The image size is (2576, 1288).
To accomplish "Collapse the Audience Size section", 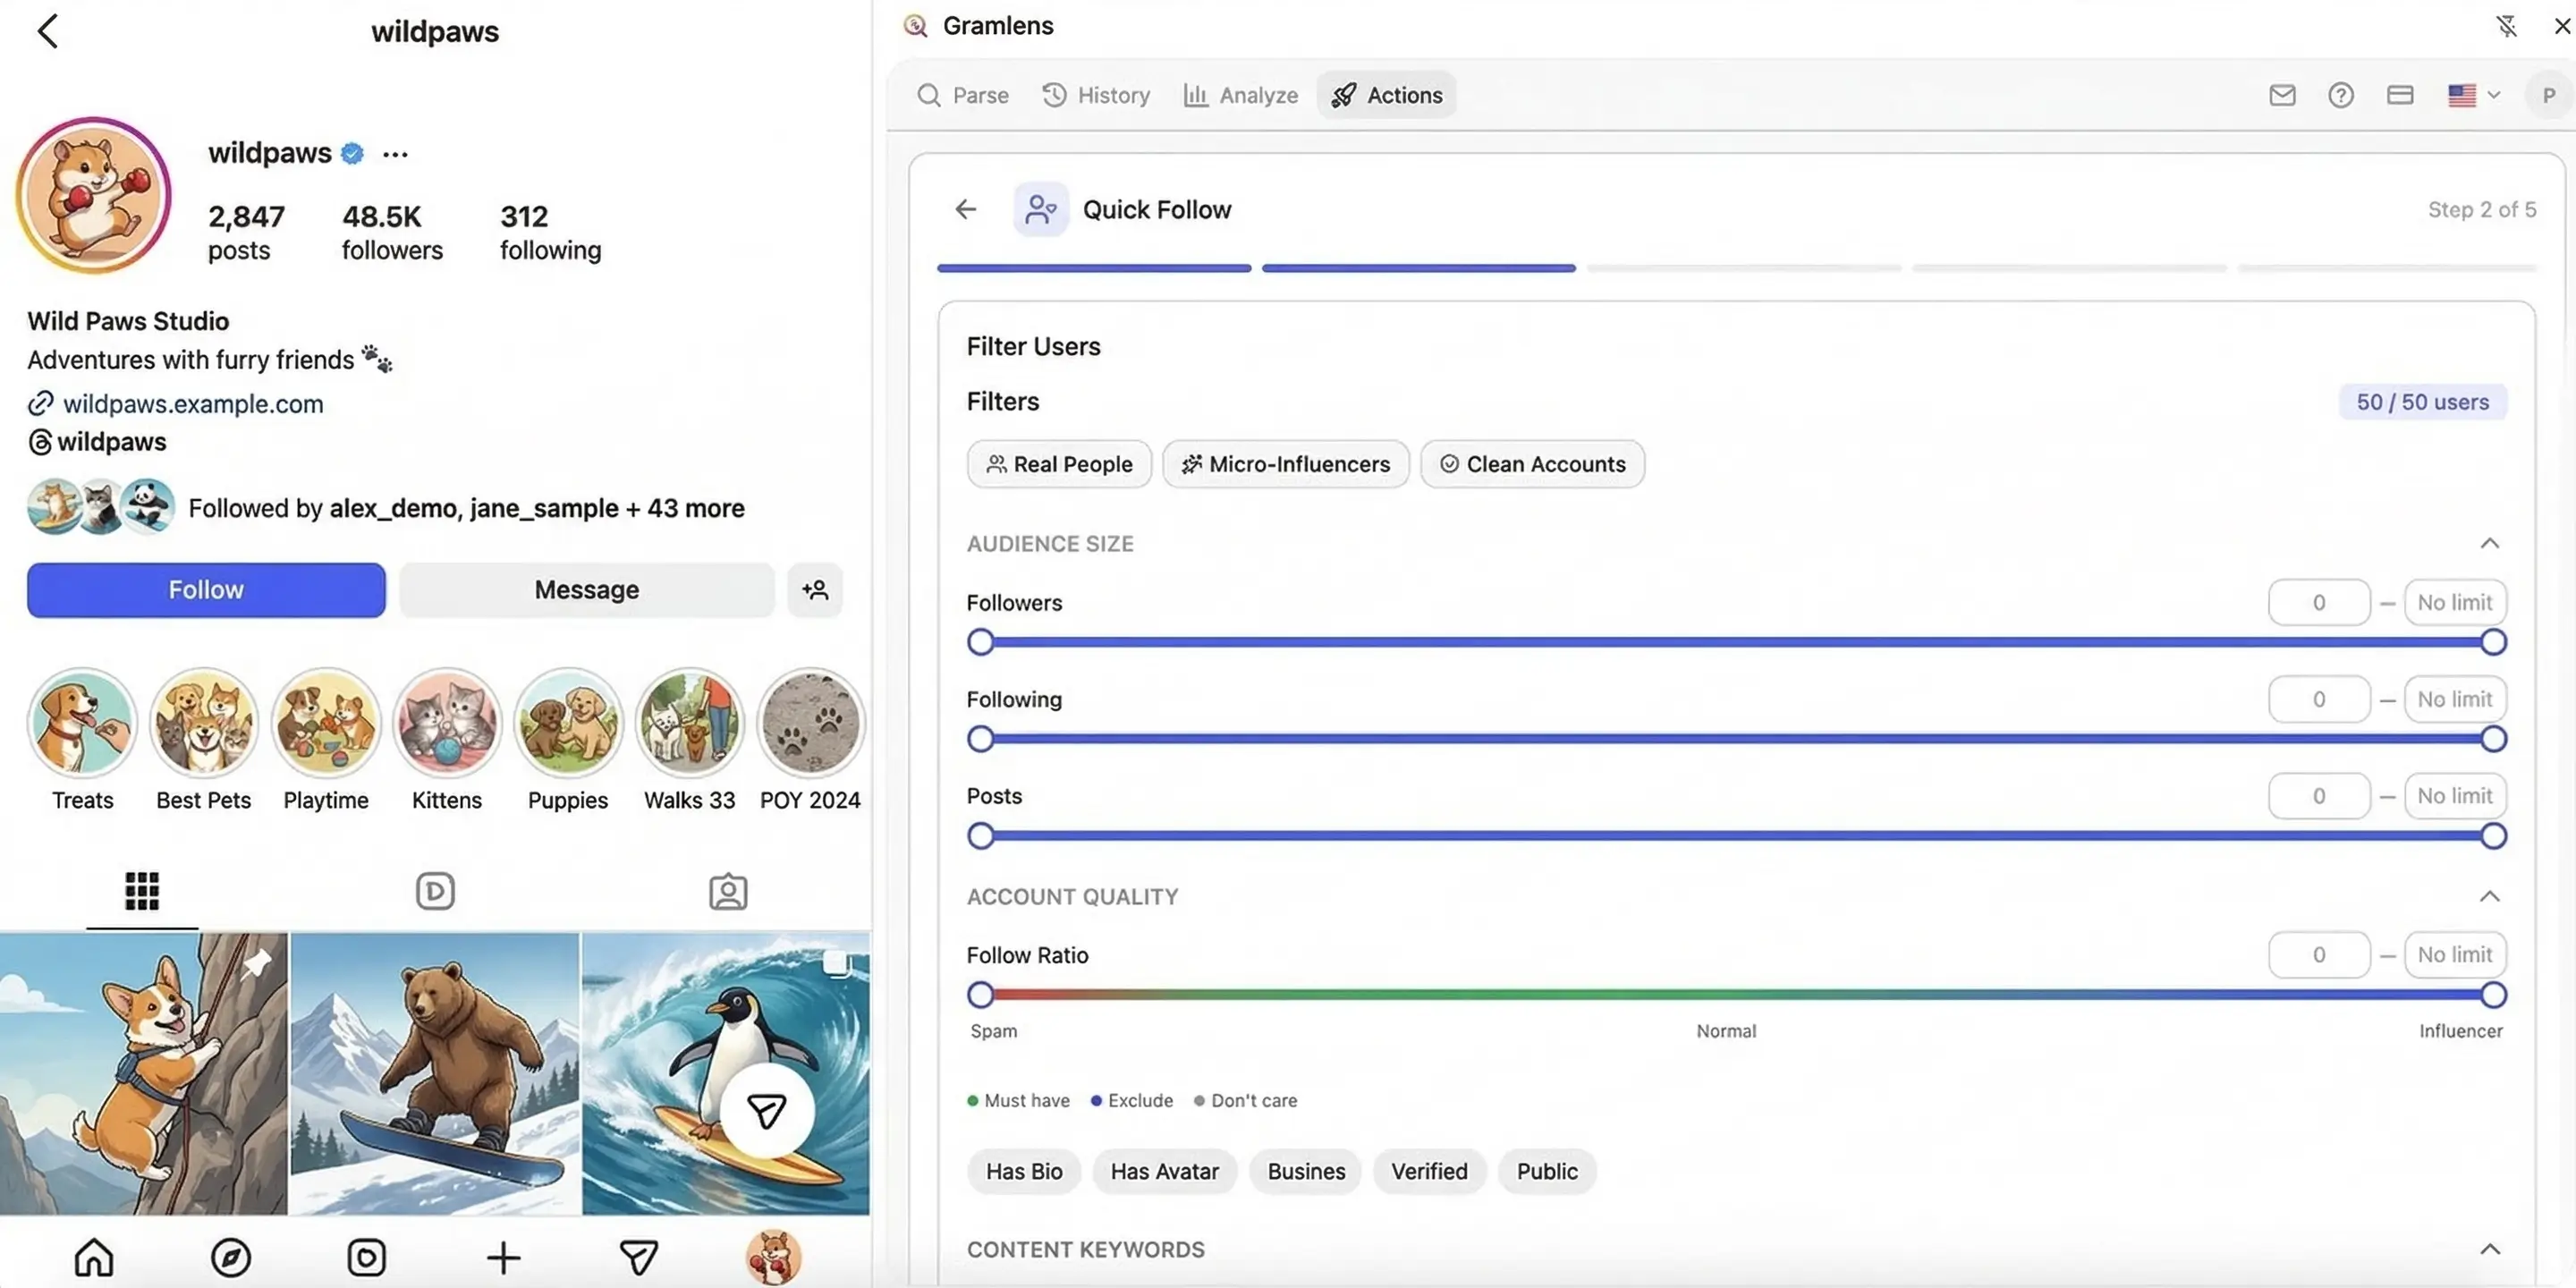I will tap(2489, 544).
